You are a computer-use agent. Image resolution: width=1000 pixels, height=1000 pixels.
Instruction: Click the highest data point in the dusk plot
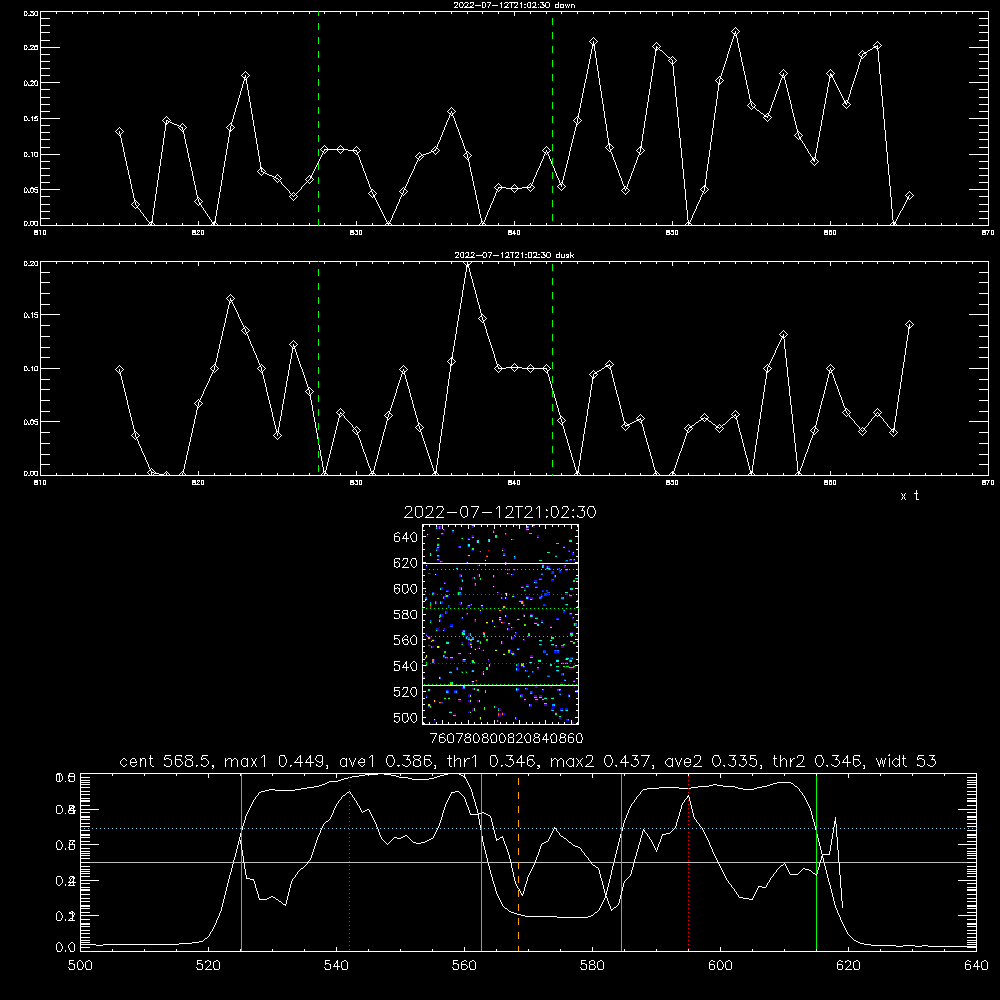tap(467, 263)
